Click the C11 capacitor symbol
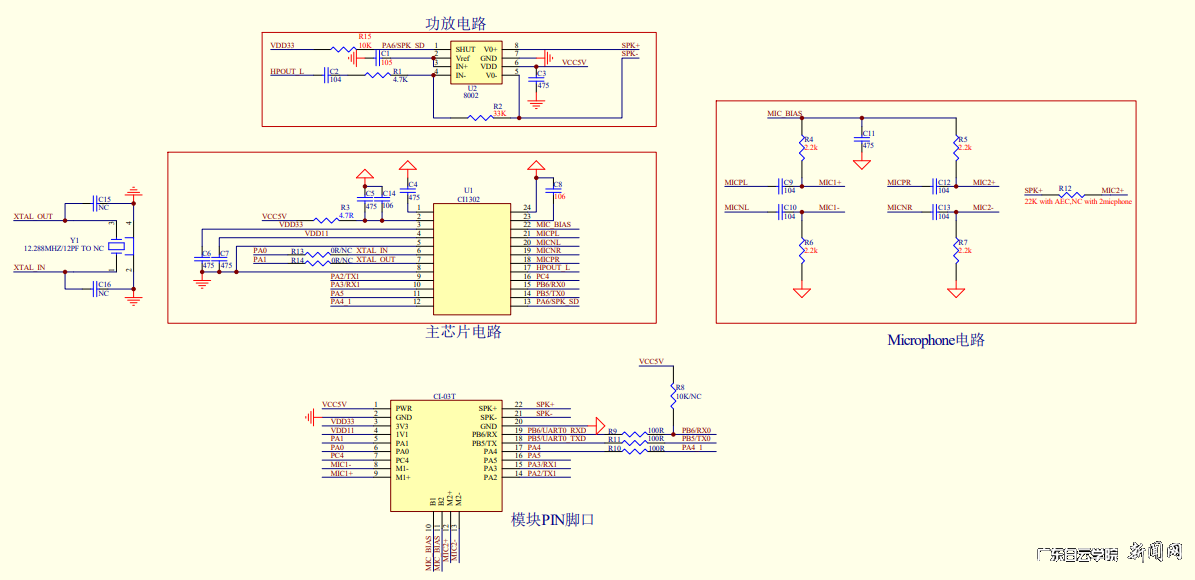 click(x=862, y=139)
